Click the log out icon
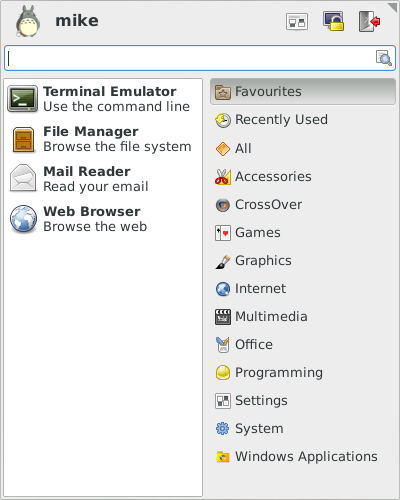The width and height of the screenshot is (400, 500). 370,22
